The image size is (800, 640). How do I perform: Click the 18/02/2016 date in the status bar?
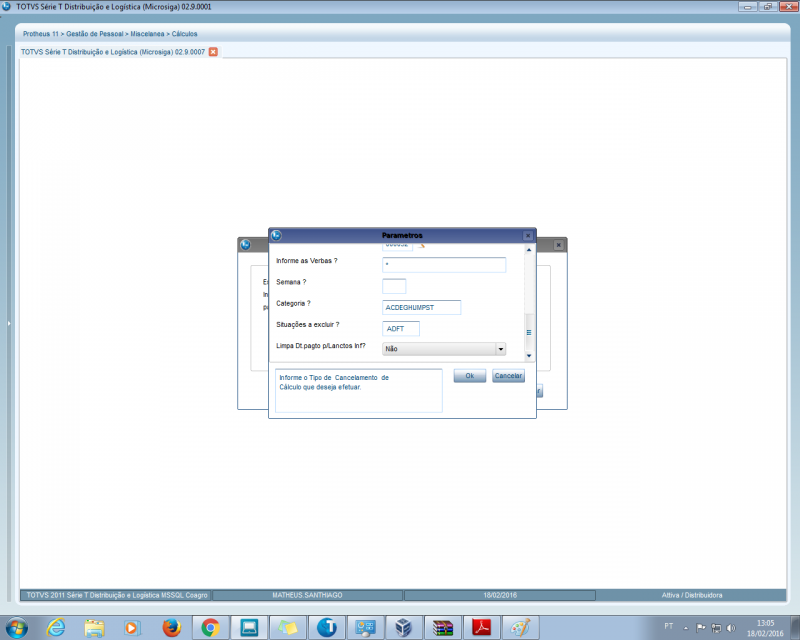pos(500,595)
